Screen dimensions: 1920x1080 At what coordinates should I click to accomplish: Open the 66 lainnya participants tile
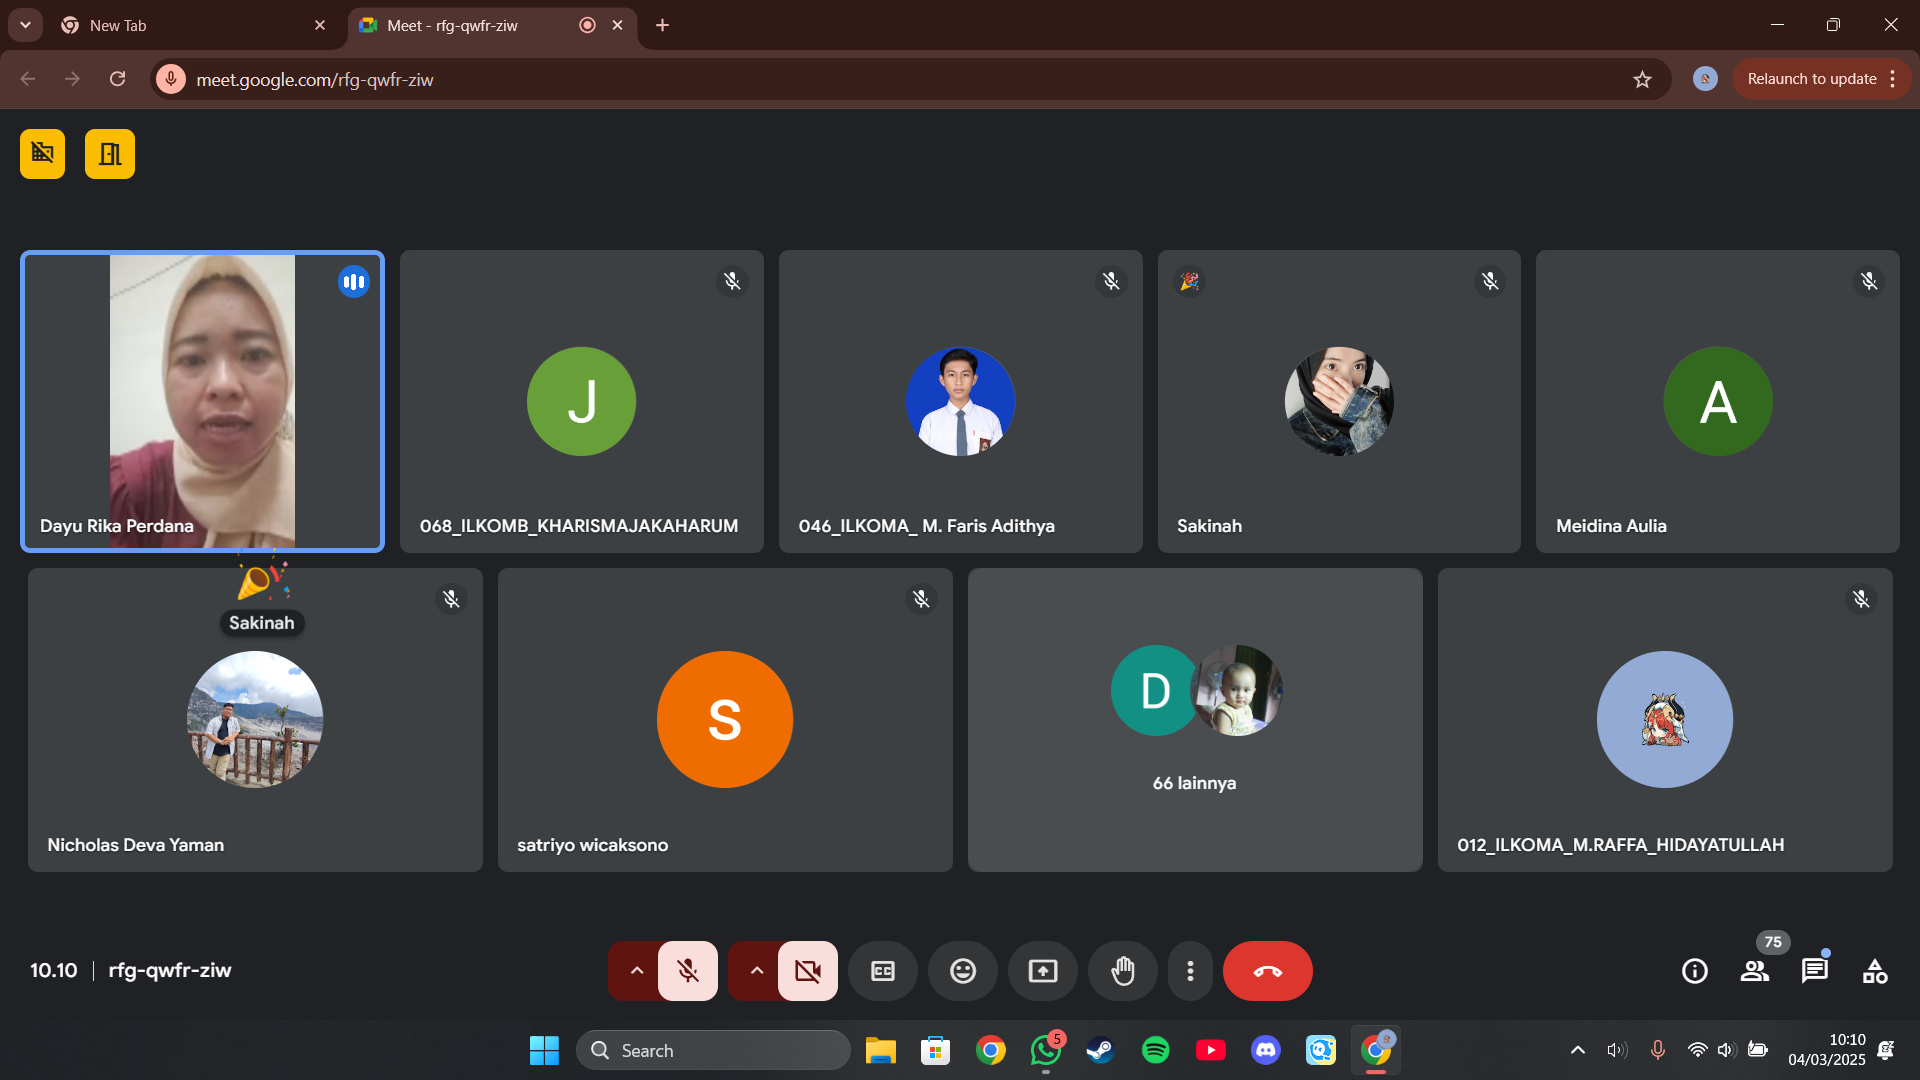(1194, 720)
